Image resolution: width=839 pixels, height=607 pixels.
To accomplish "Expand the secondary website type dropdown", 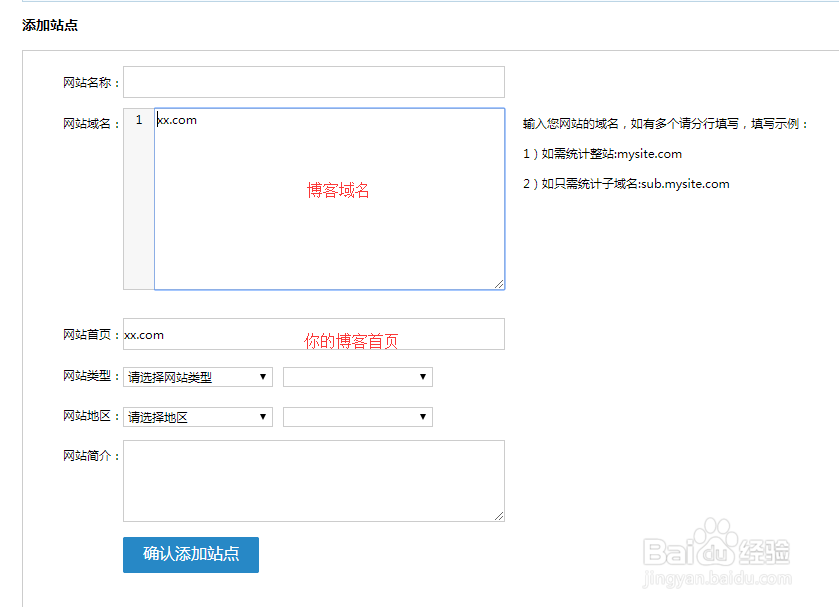I will click(357, 377).
